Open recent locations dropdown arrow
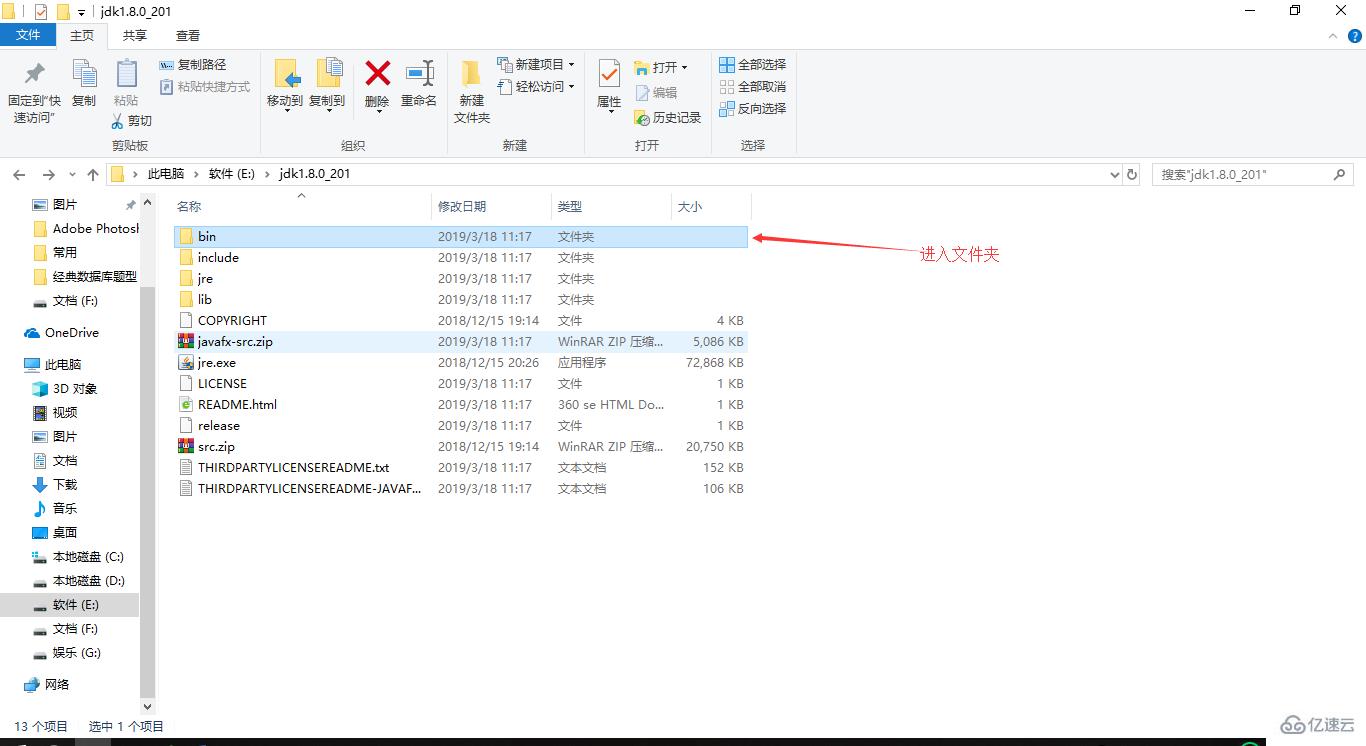Viewport: 1366px width, 746px height. coord(72,175)
